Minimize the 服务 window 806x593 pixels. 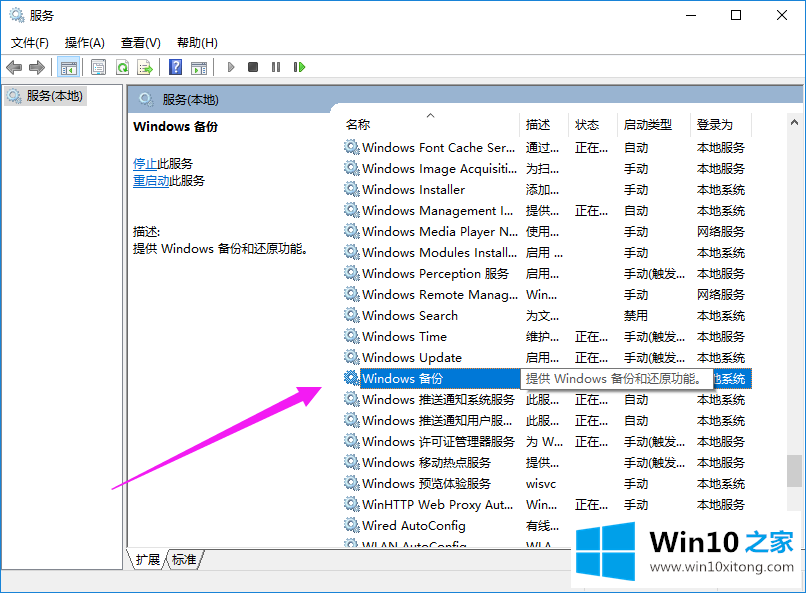pyautogui.click(x=691, y=15)
